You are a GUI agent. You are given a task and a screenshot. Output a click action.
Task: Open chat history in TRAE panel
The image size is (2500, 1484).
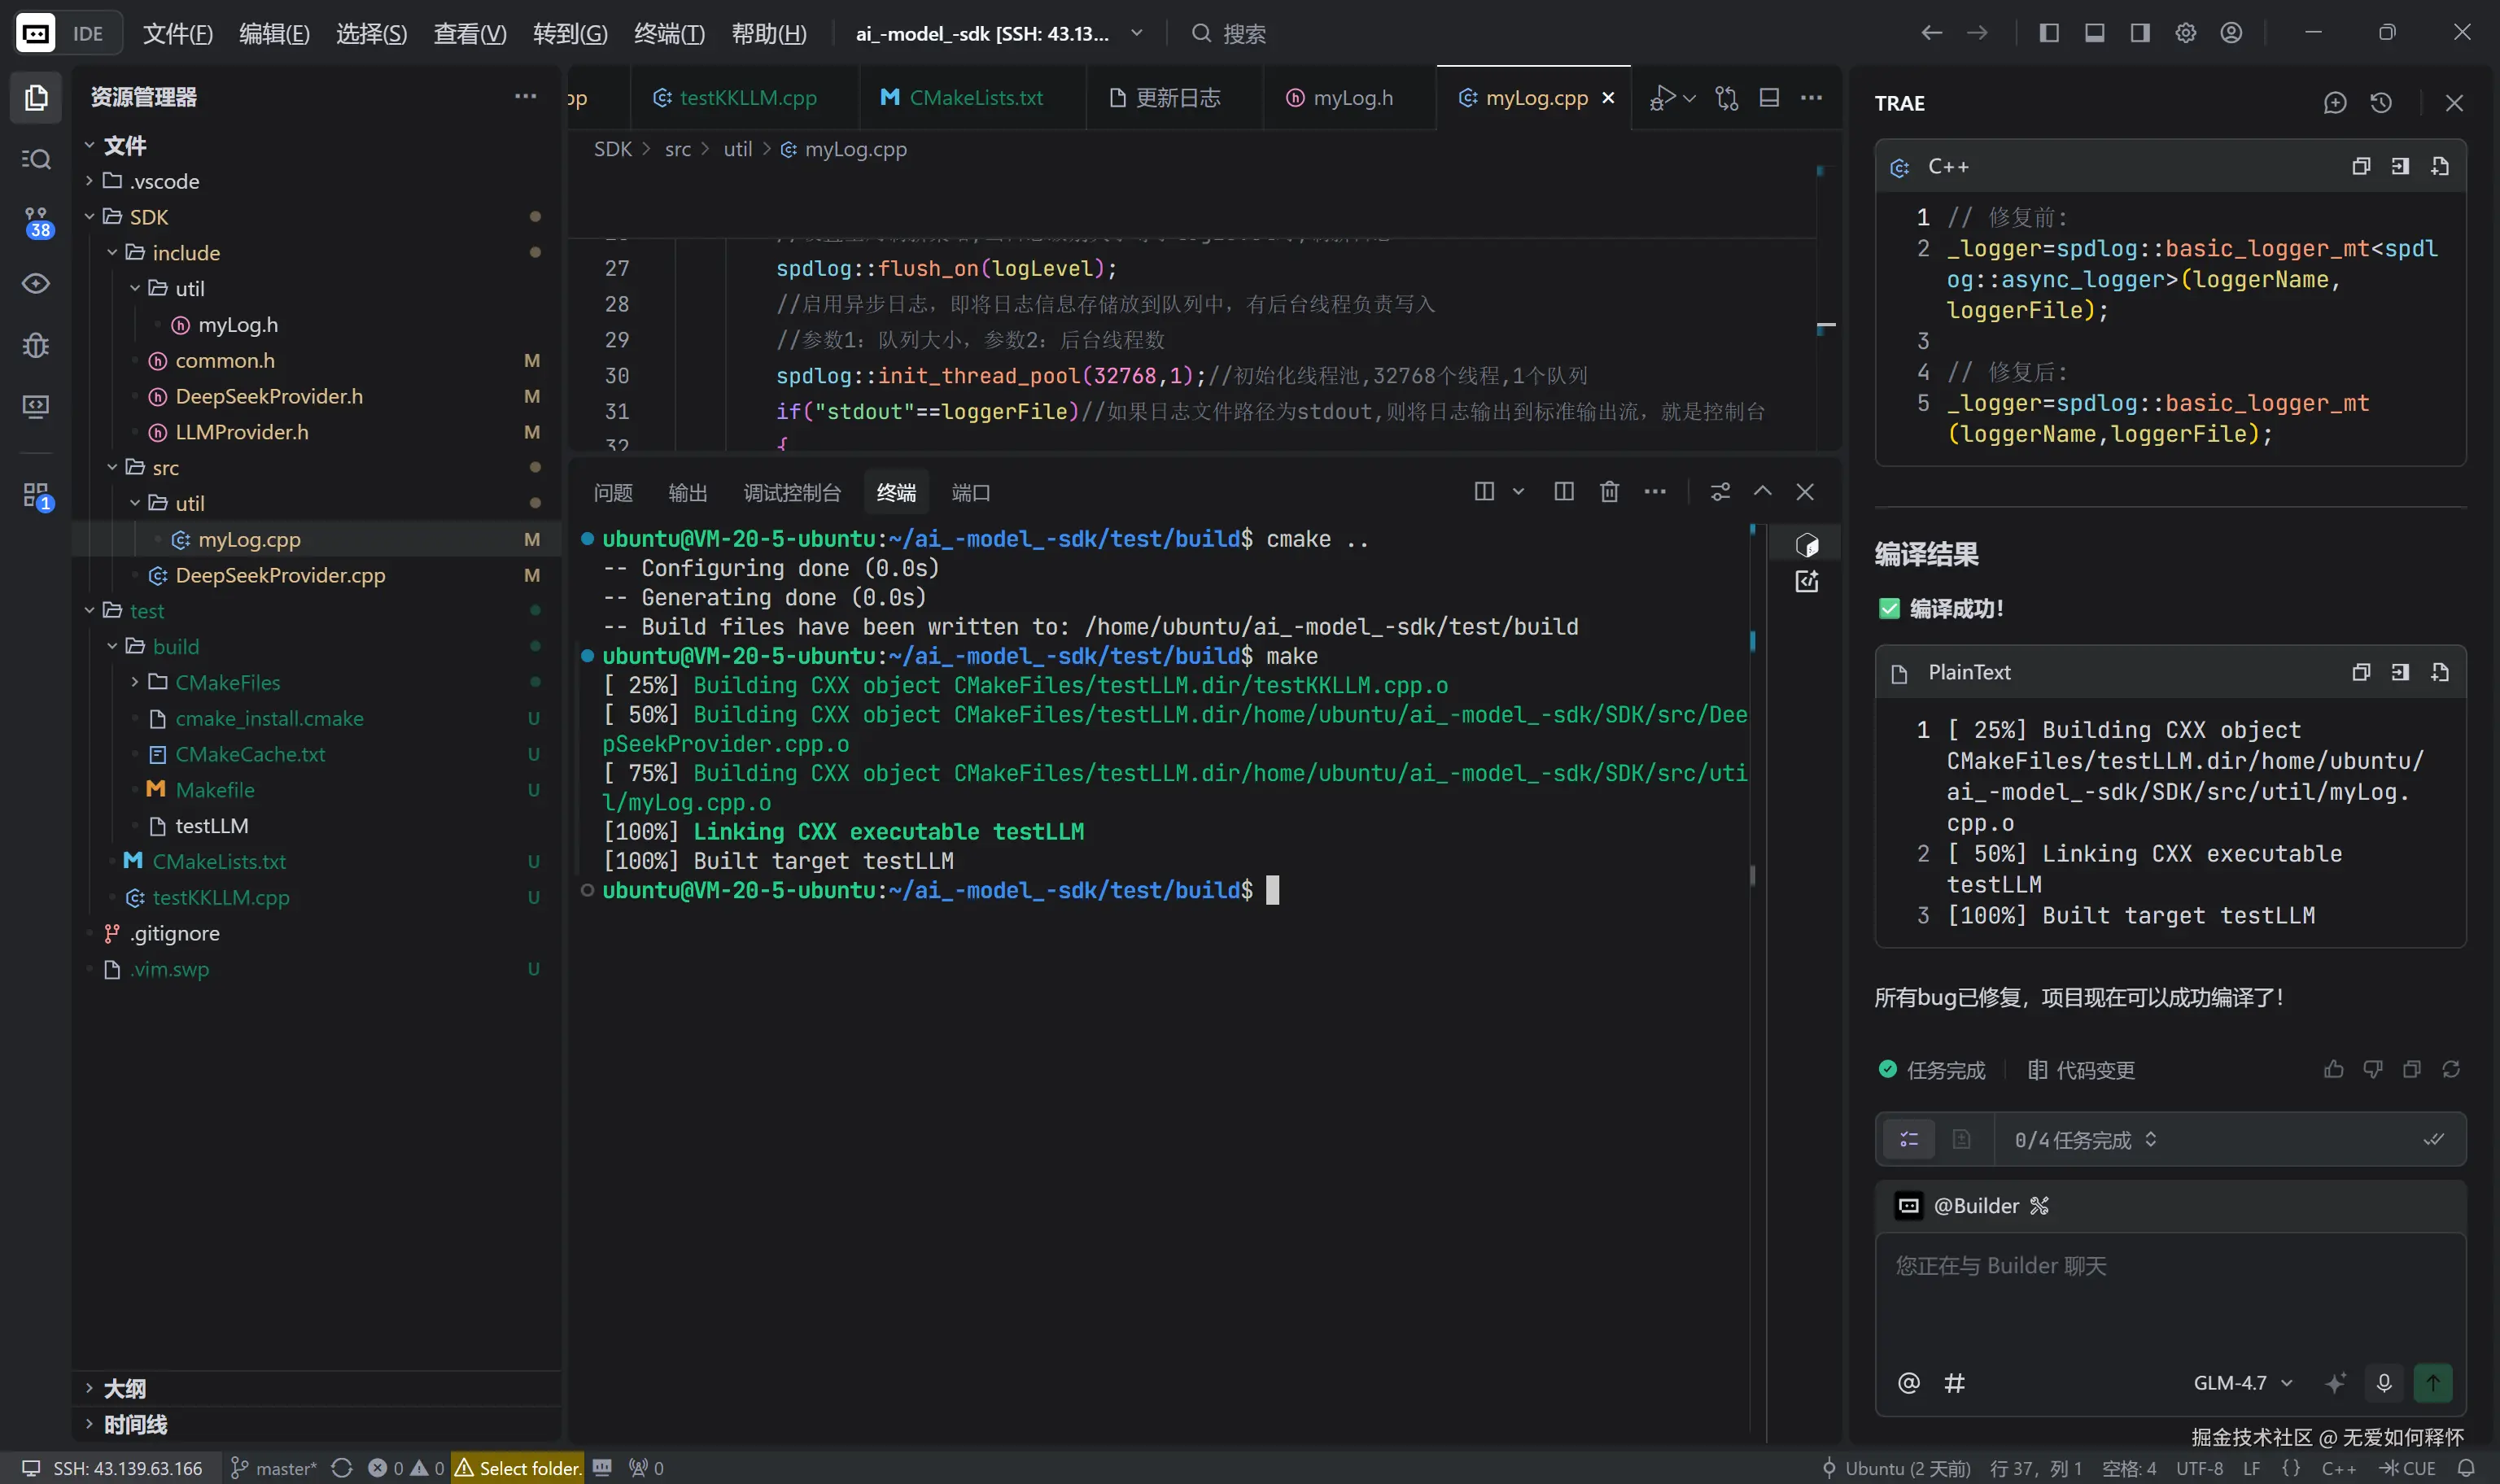[x=2381, y=103]
